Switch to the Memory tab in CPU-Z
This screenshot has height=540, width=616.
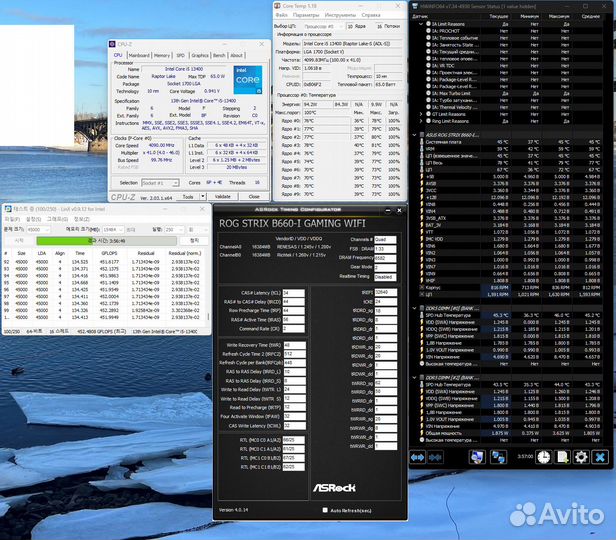click(161, 56)
